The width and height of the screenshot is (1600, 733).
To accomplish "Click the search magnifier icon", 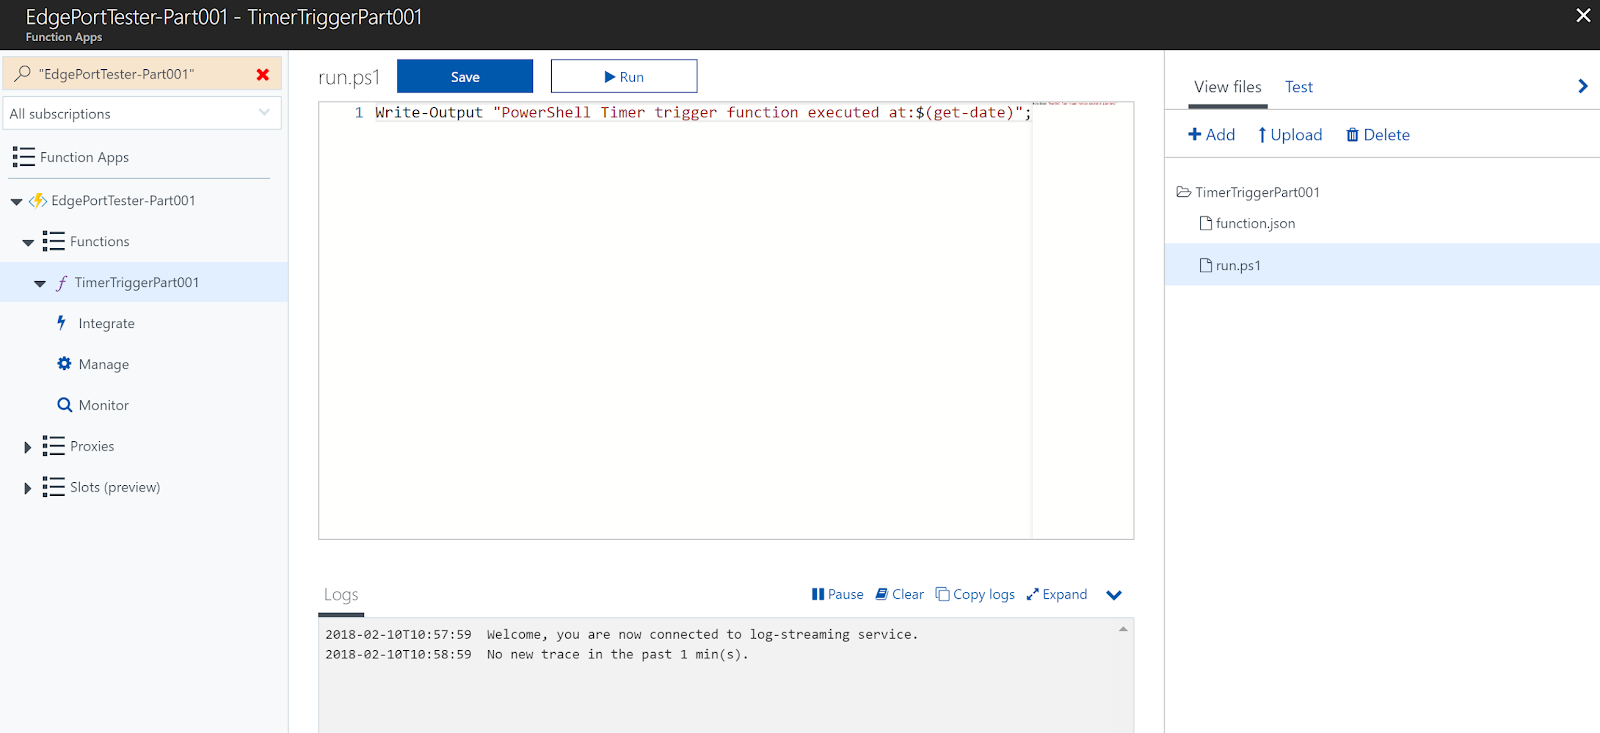I will click(x=22, y=74).
